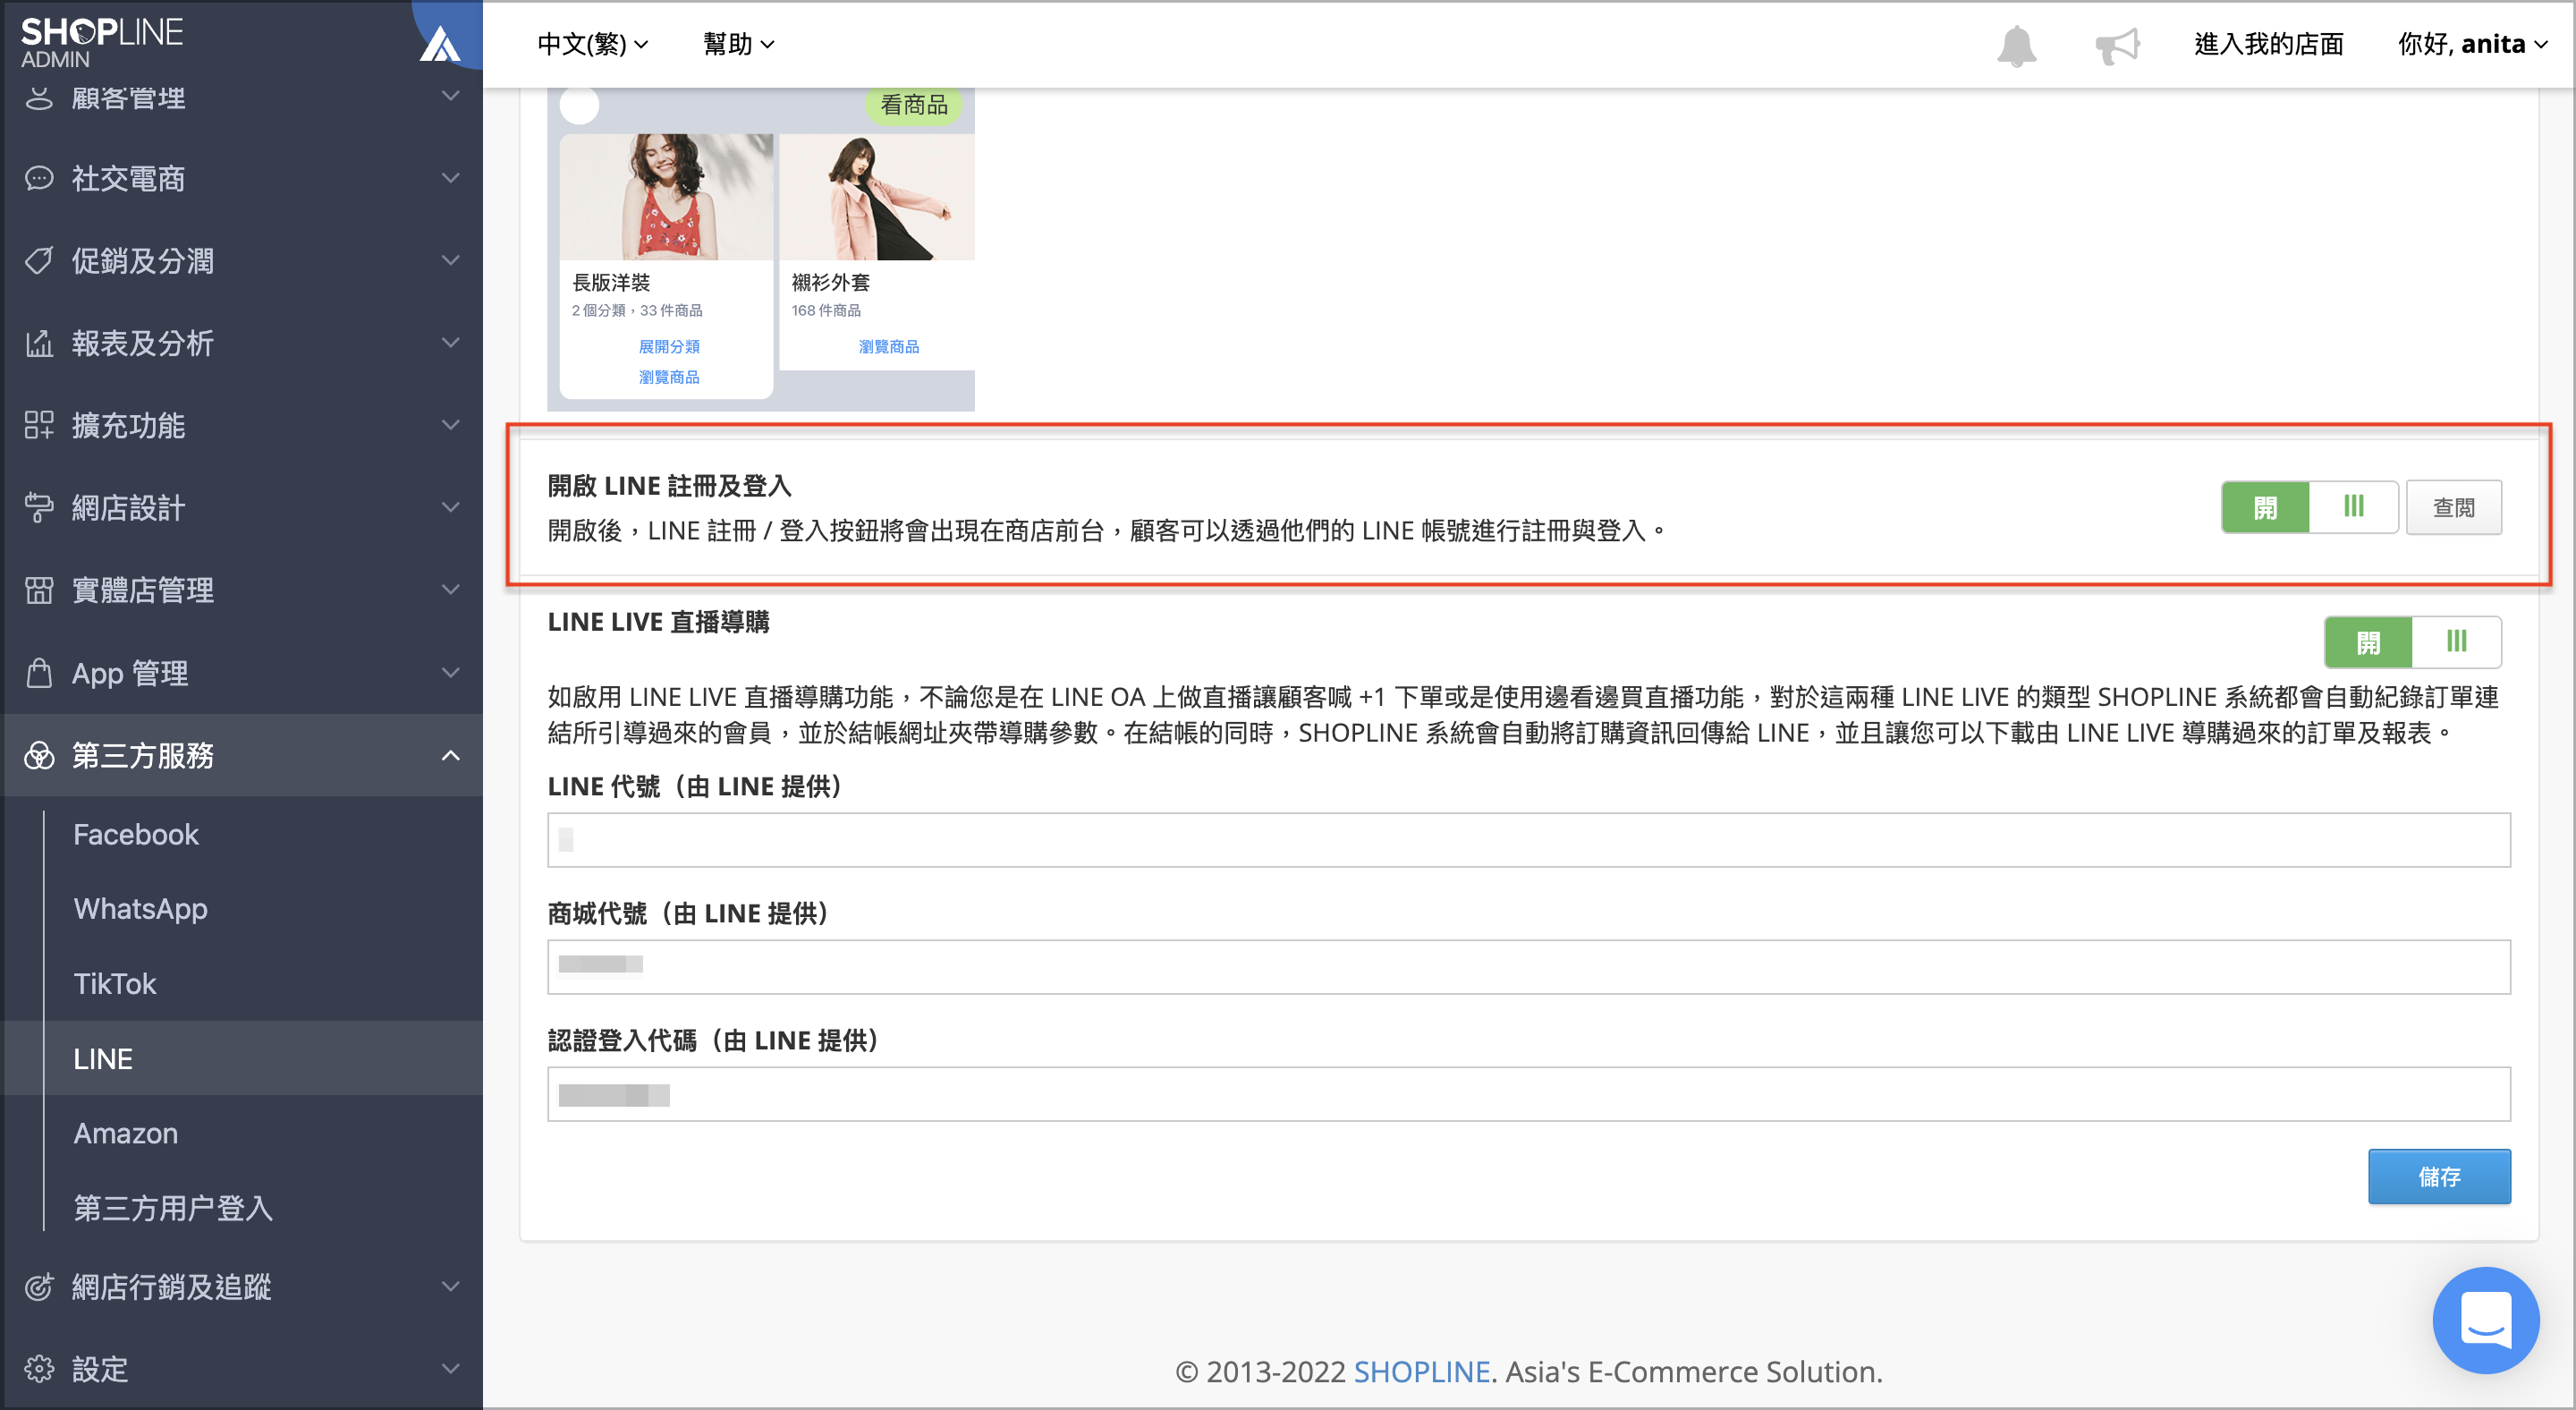Switch off LINE LIVE 直播導購 toggle
The height and width of the screenshot is (1410, 2576).
point(2456,642)
